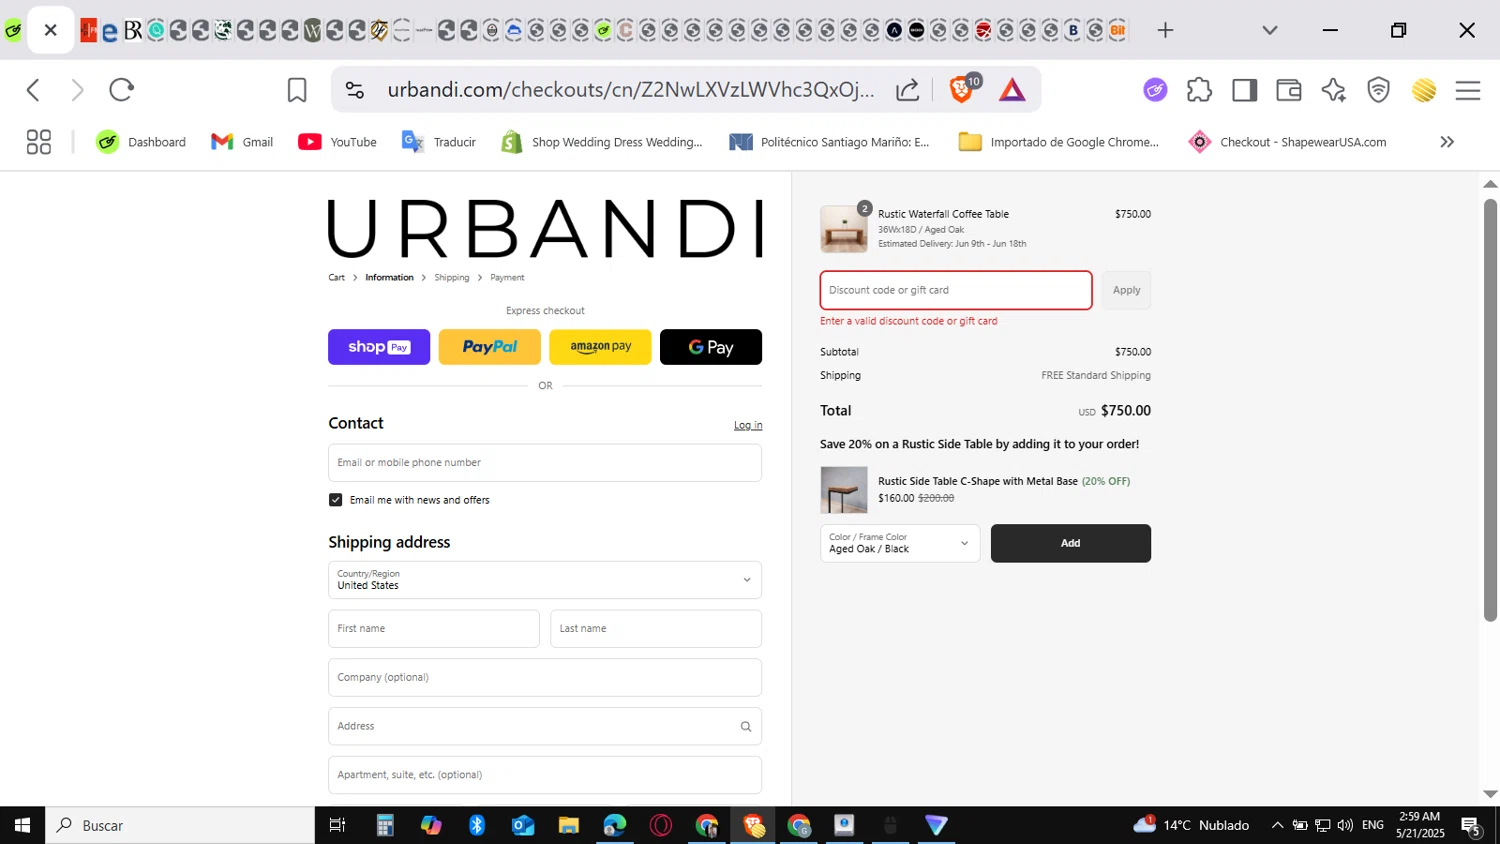Click the page vertical scrollbar

[1490, 410]
